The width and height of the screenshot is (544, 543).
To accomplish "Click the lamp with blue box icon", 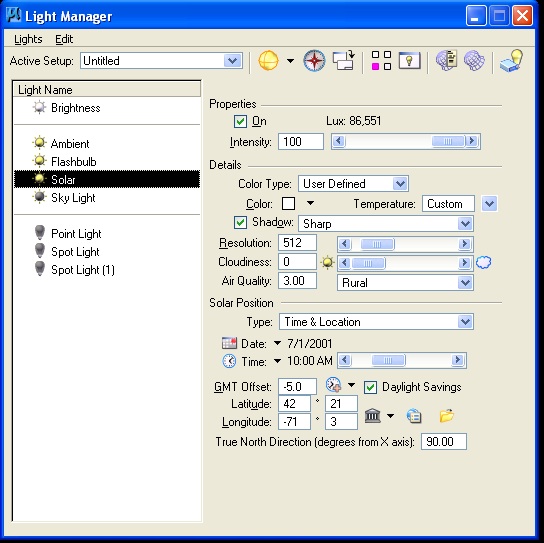I will (511, 61).
